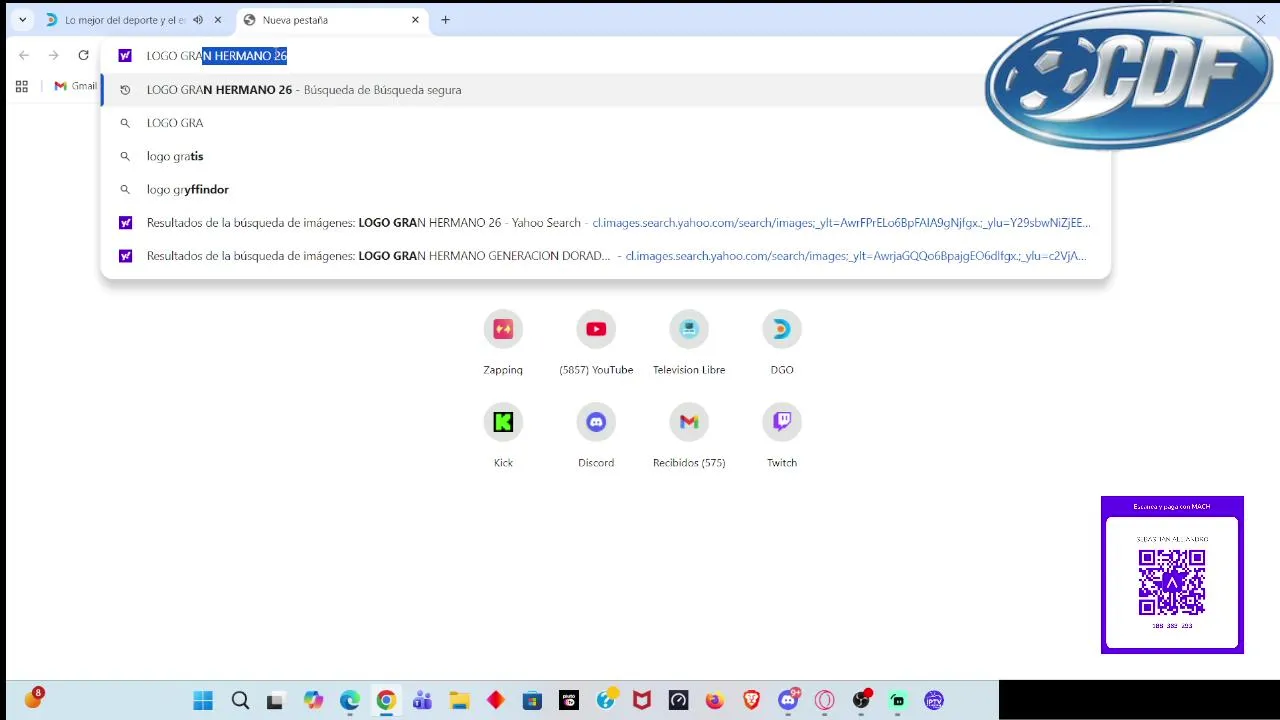Open Yahoo image results 'GRAN HERMANO 26'

click(x=606, y=223)
